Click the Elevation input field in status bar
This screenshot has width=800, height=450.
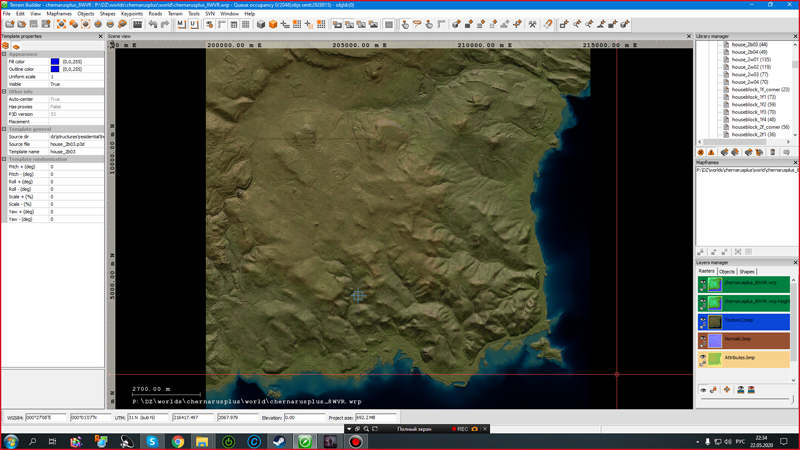[304, 417]
